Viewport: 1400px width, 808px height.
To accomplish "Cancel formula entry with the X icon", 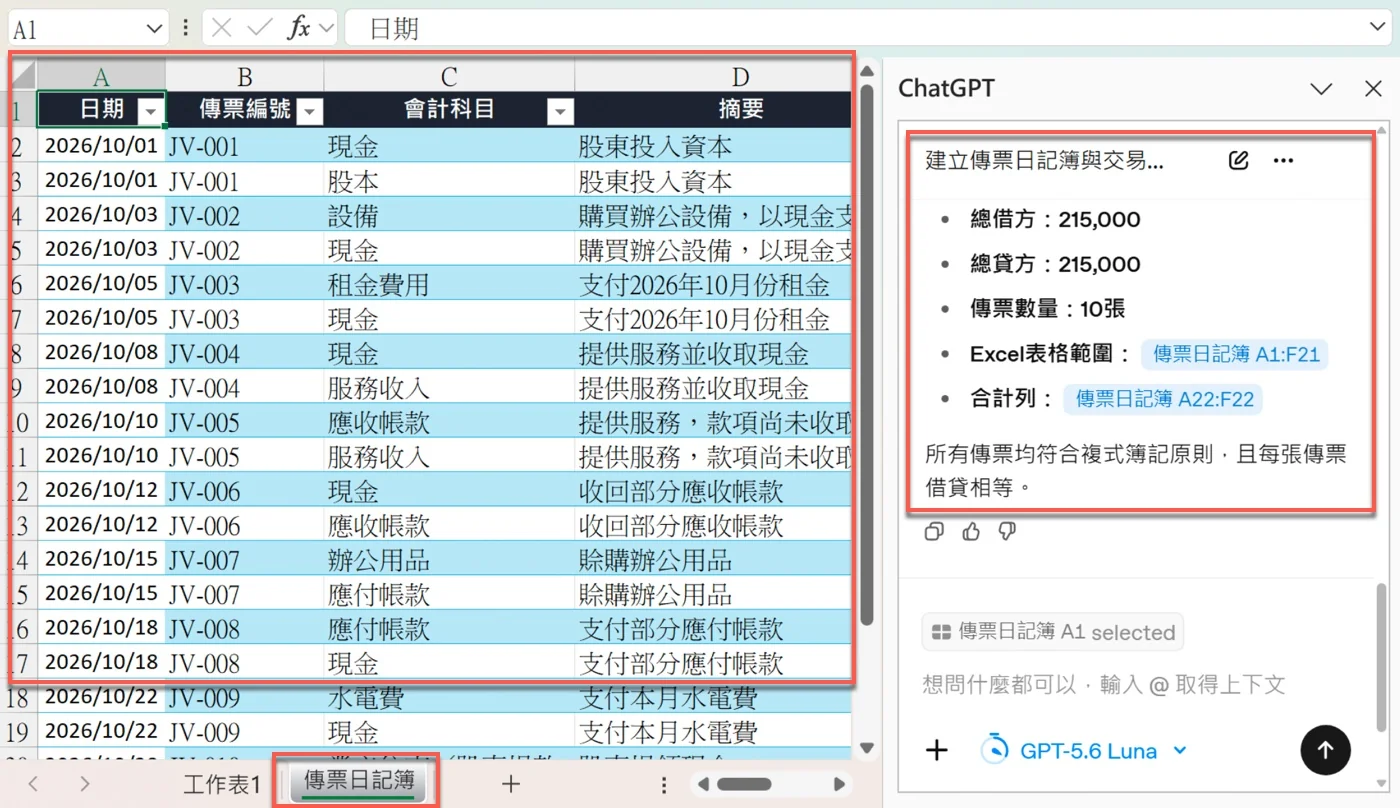I will (221, 28).
